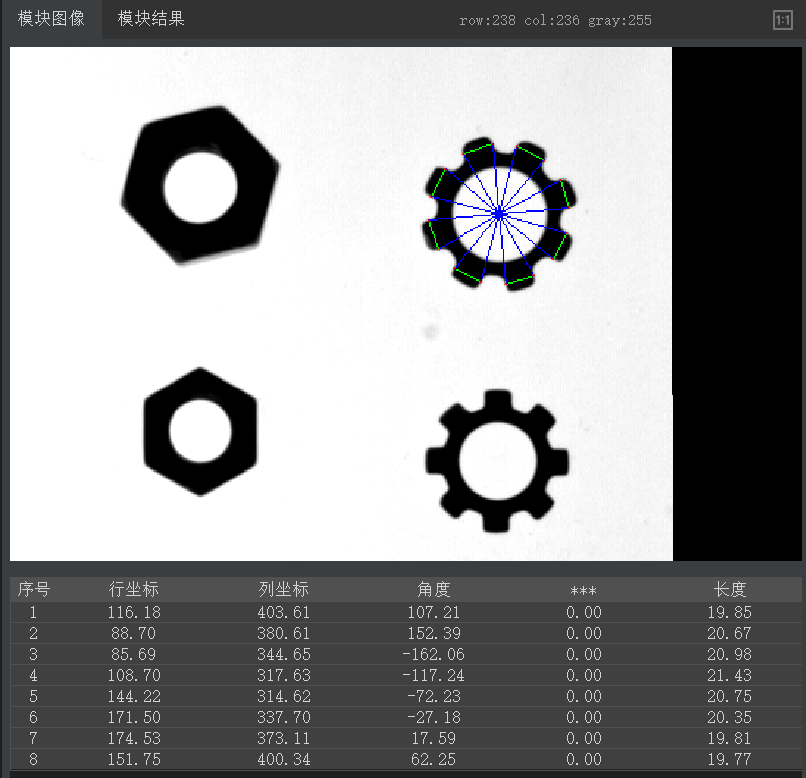806x778 pixels.
Task: Select cell showing 314.62
Action: 284,696
